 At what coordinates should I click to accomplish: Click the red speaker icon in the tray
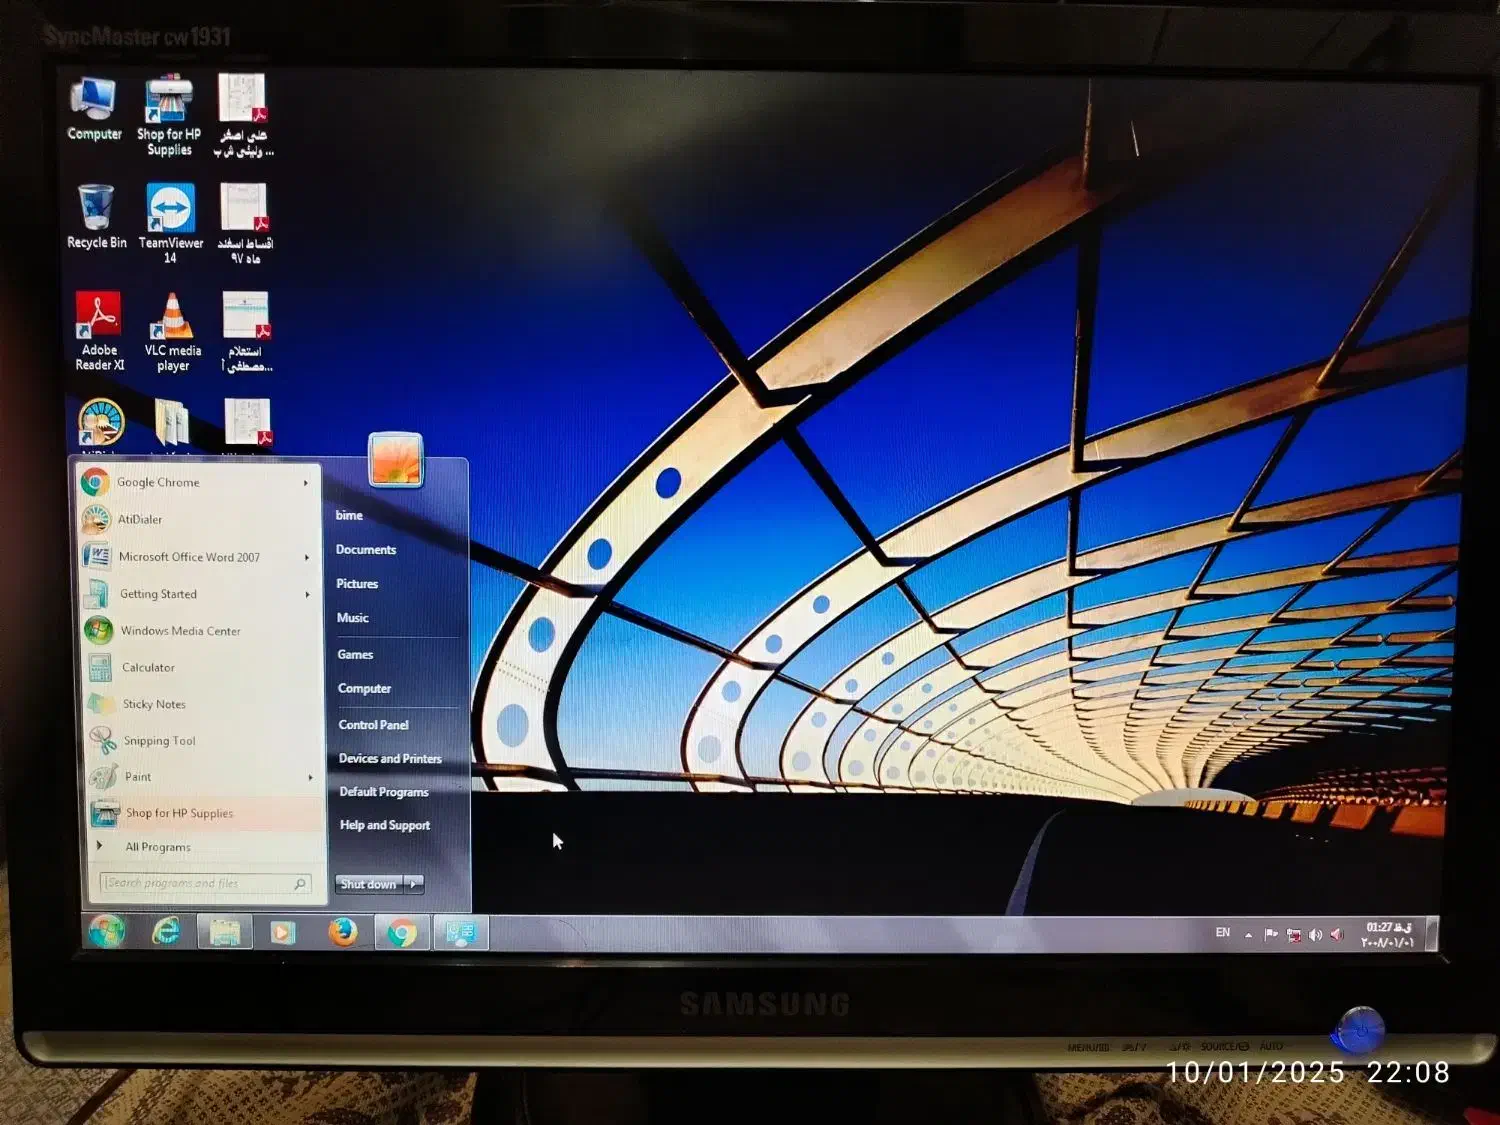point(1337,936)
